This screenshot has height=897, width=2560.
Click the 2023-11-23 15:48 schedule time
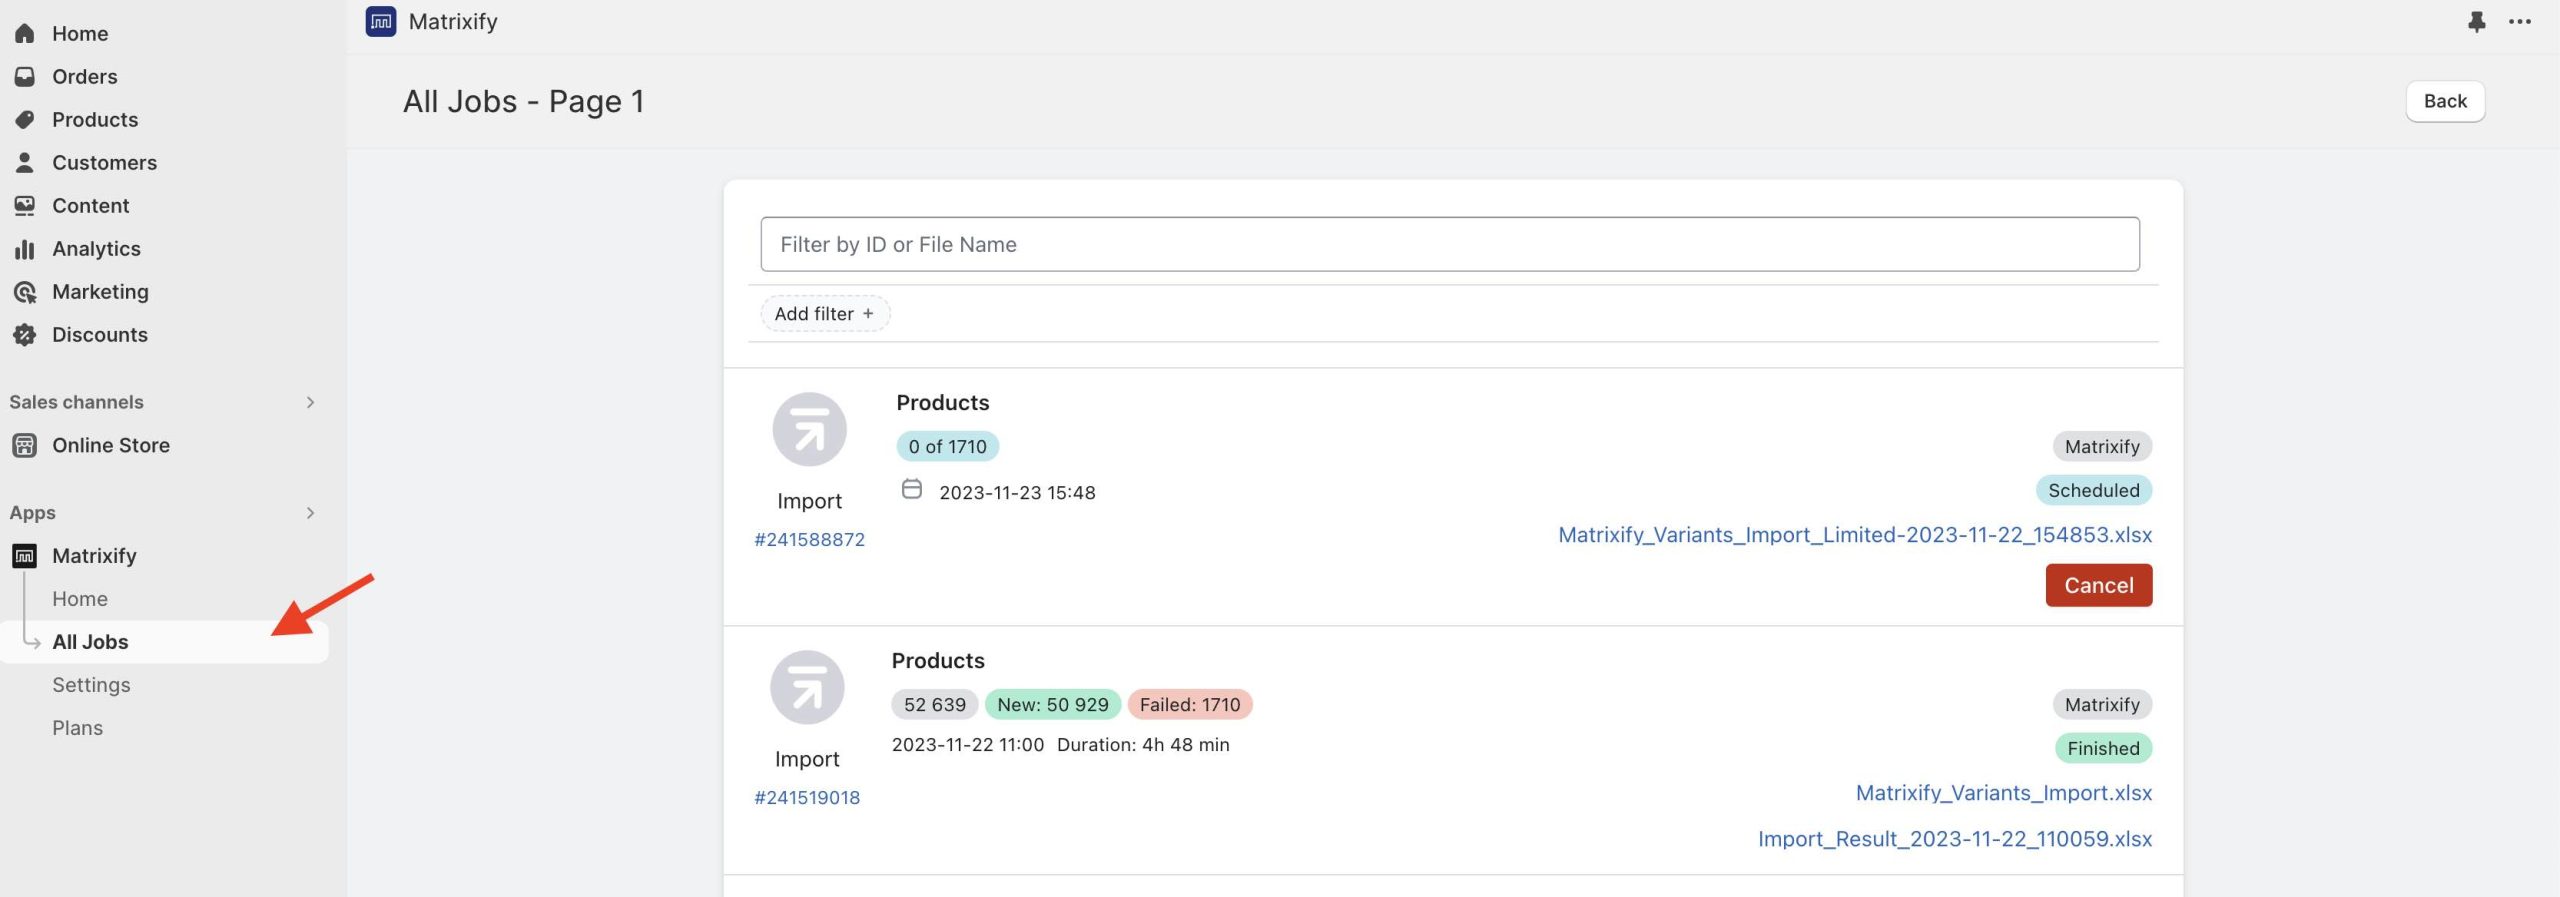point(1017,492)
